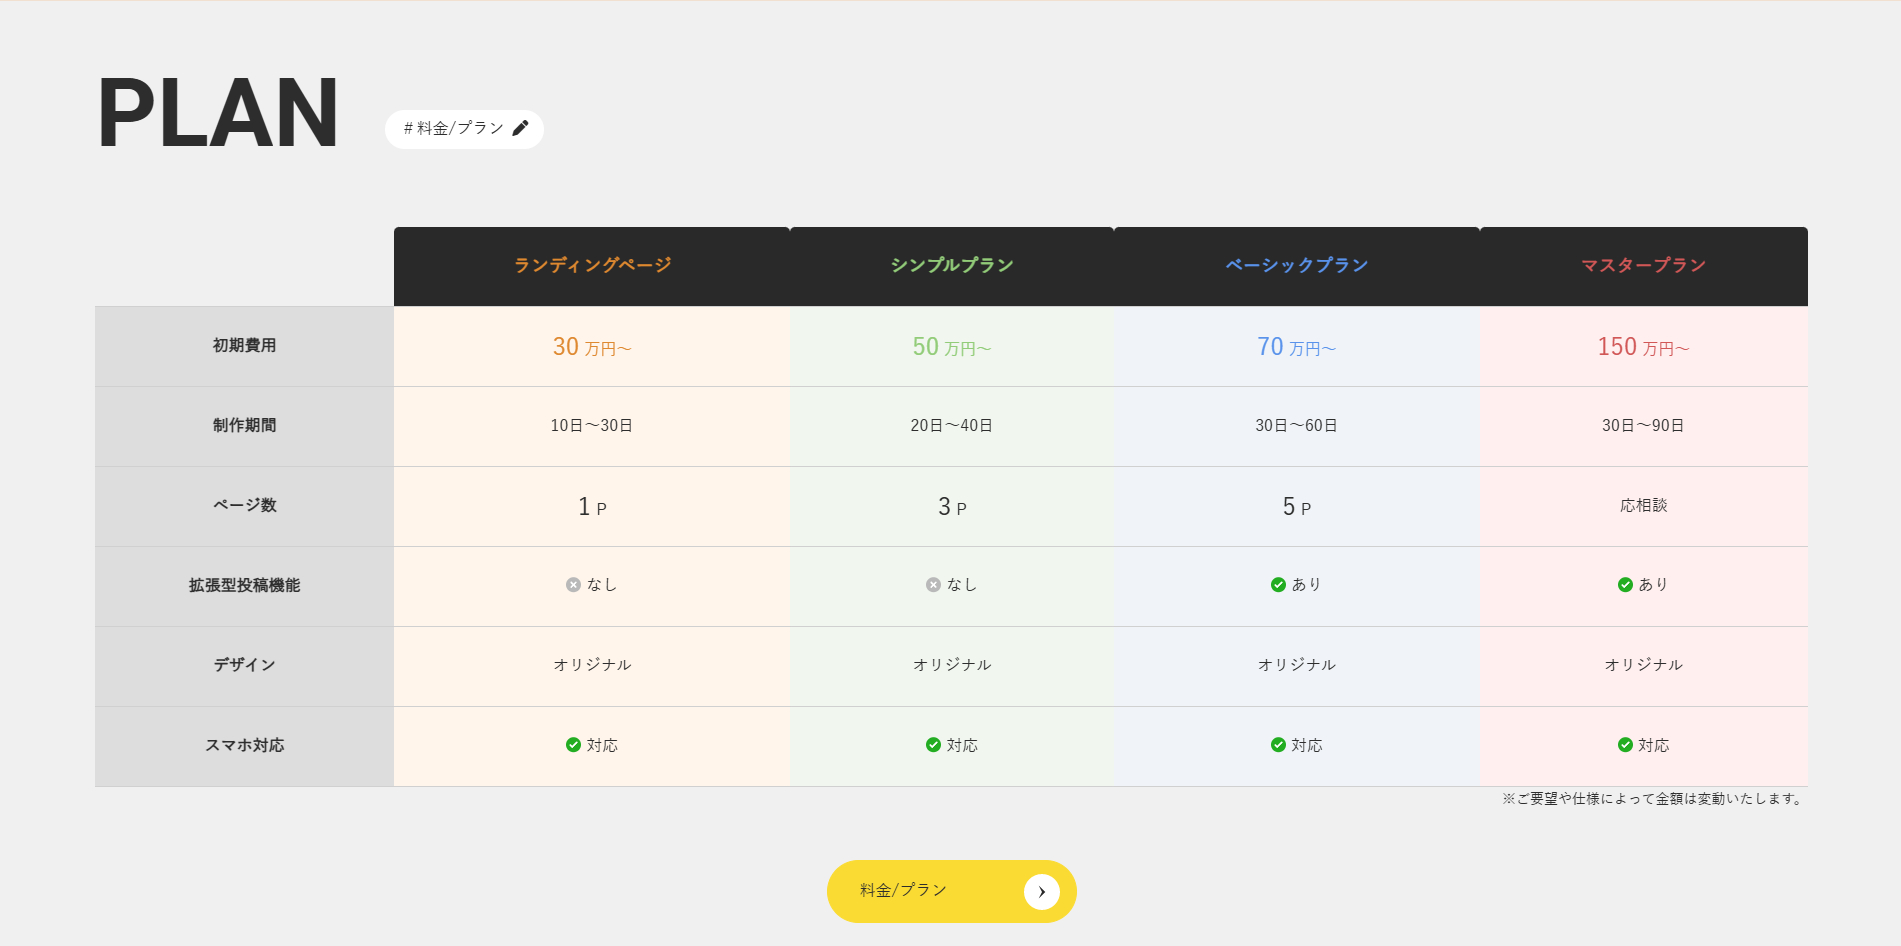Image resolution: width=1901 pixels, height=946 pixels.
Task: Click the 初期費用 row label
Action: (244, 346)
